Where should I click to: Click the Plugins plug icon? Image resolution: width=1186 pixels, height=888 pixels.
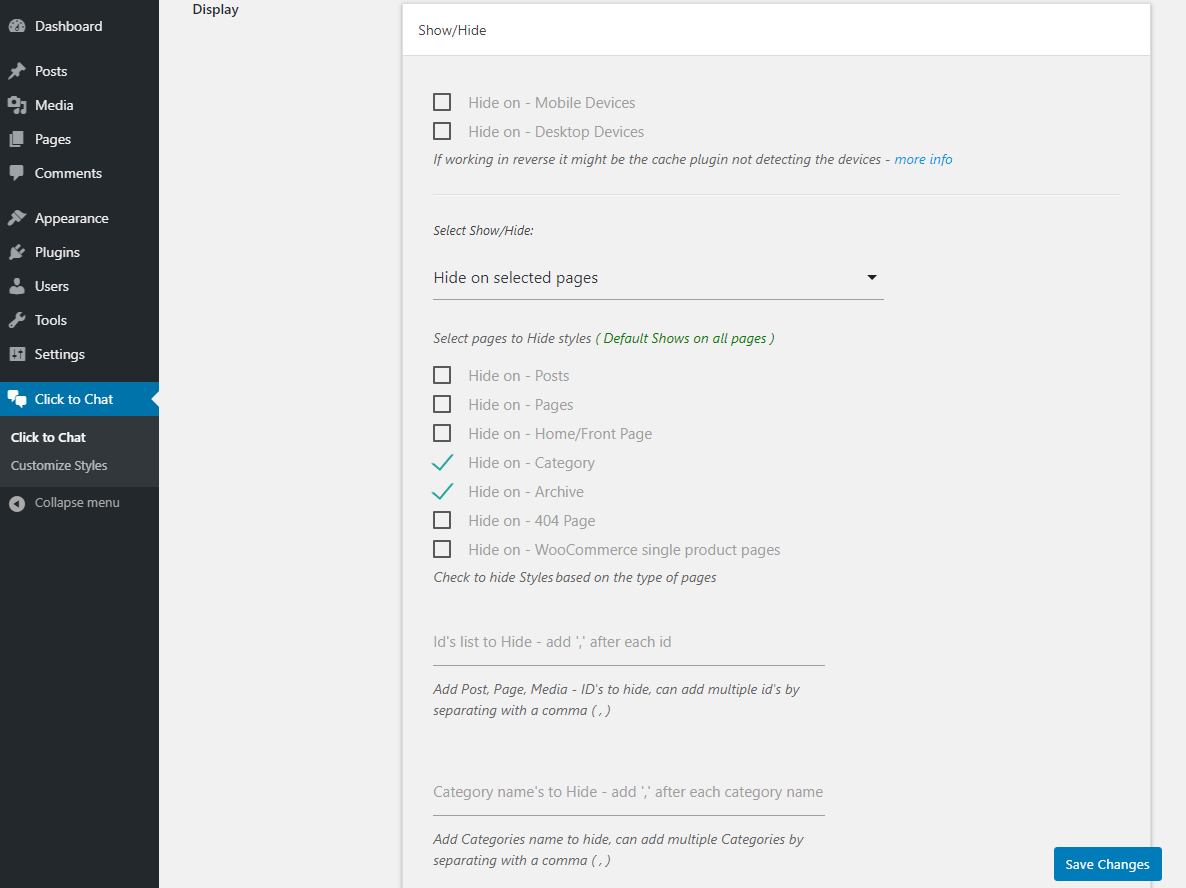[x=17, y=252]
